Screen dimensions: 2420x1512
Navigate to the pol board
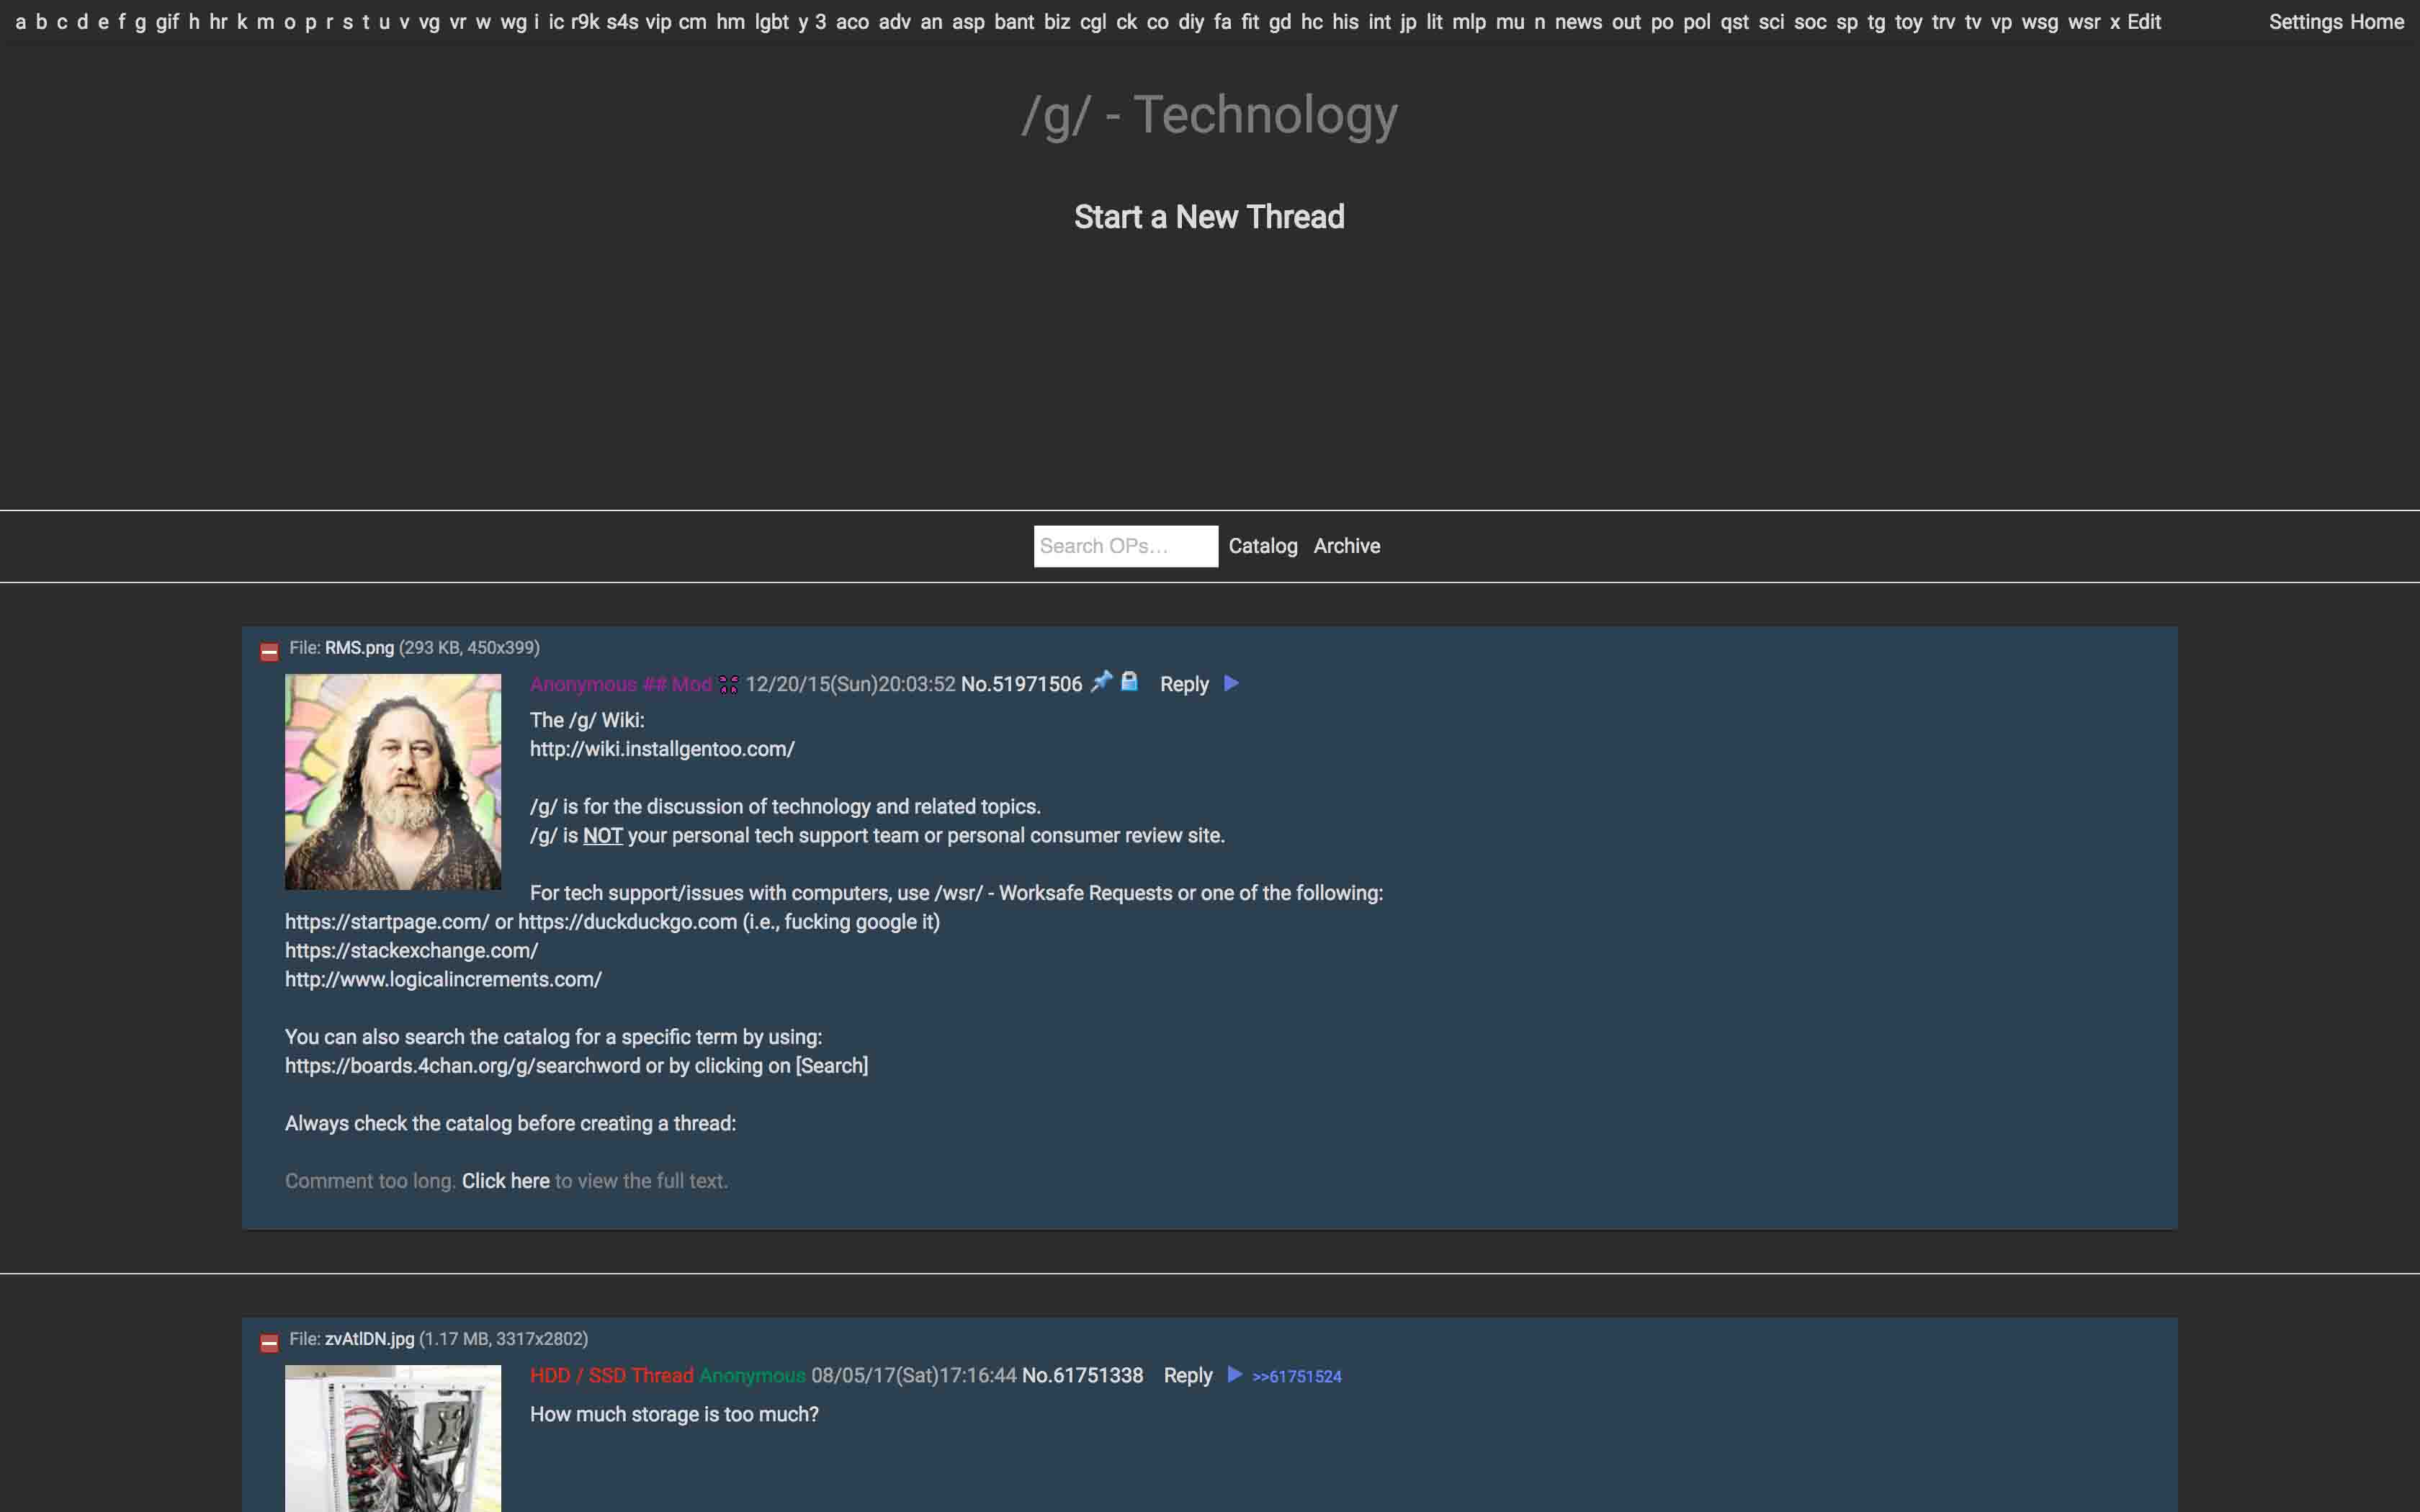pos(1696,22)
